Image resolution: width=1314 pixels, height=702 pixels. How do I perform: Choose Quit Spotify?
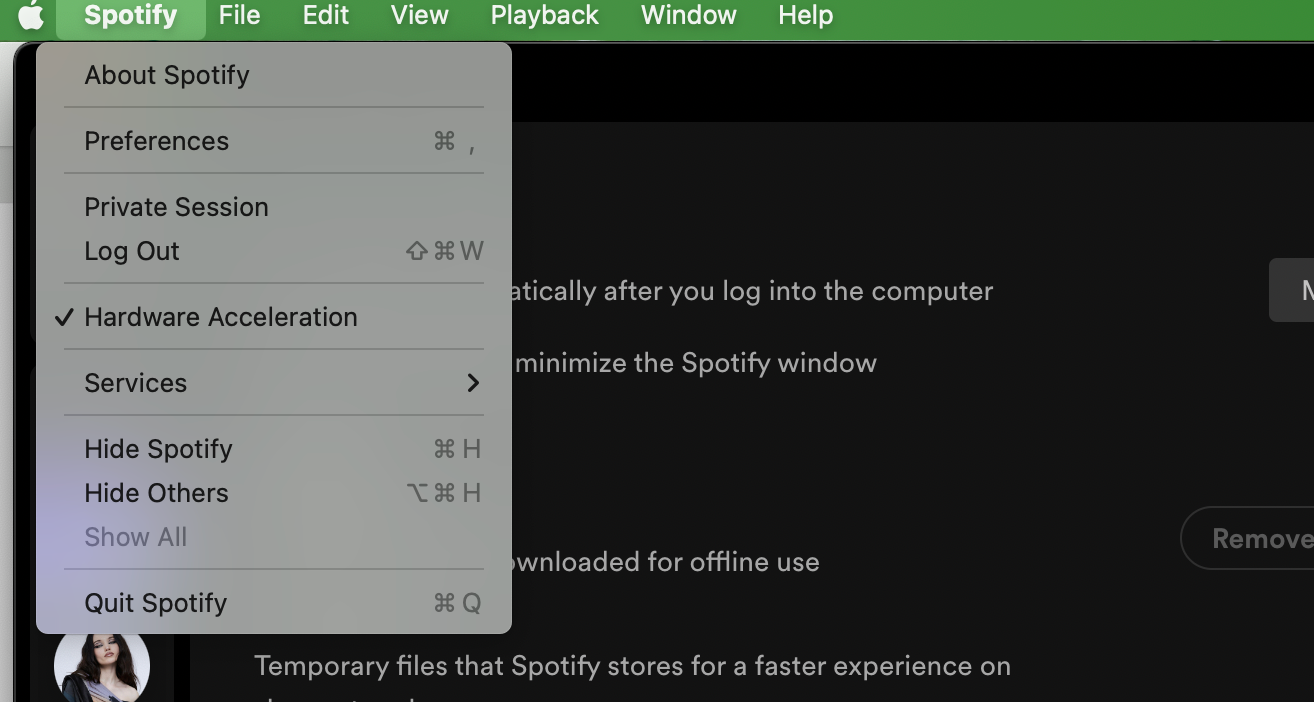pos(274,603)
